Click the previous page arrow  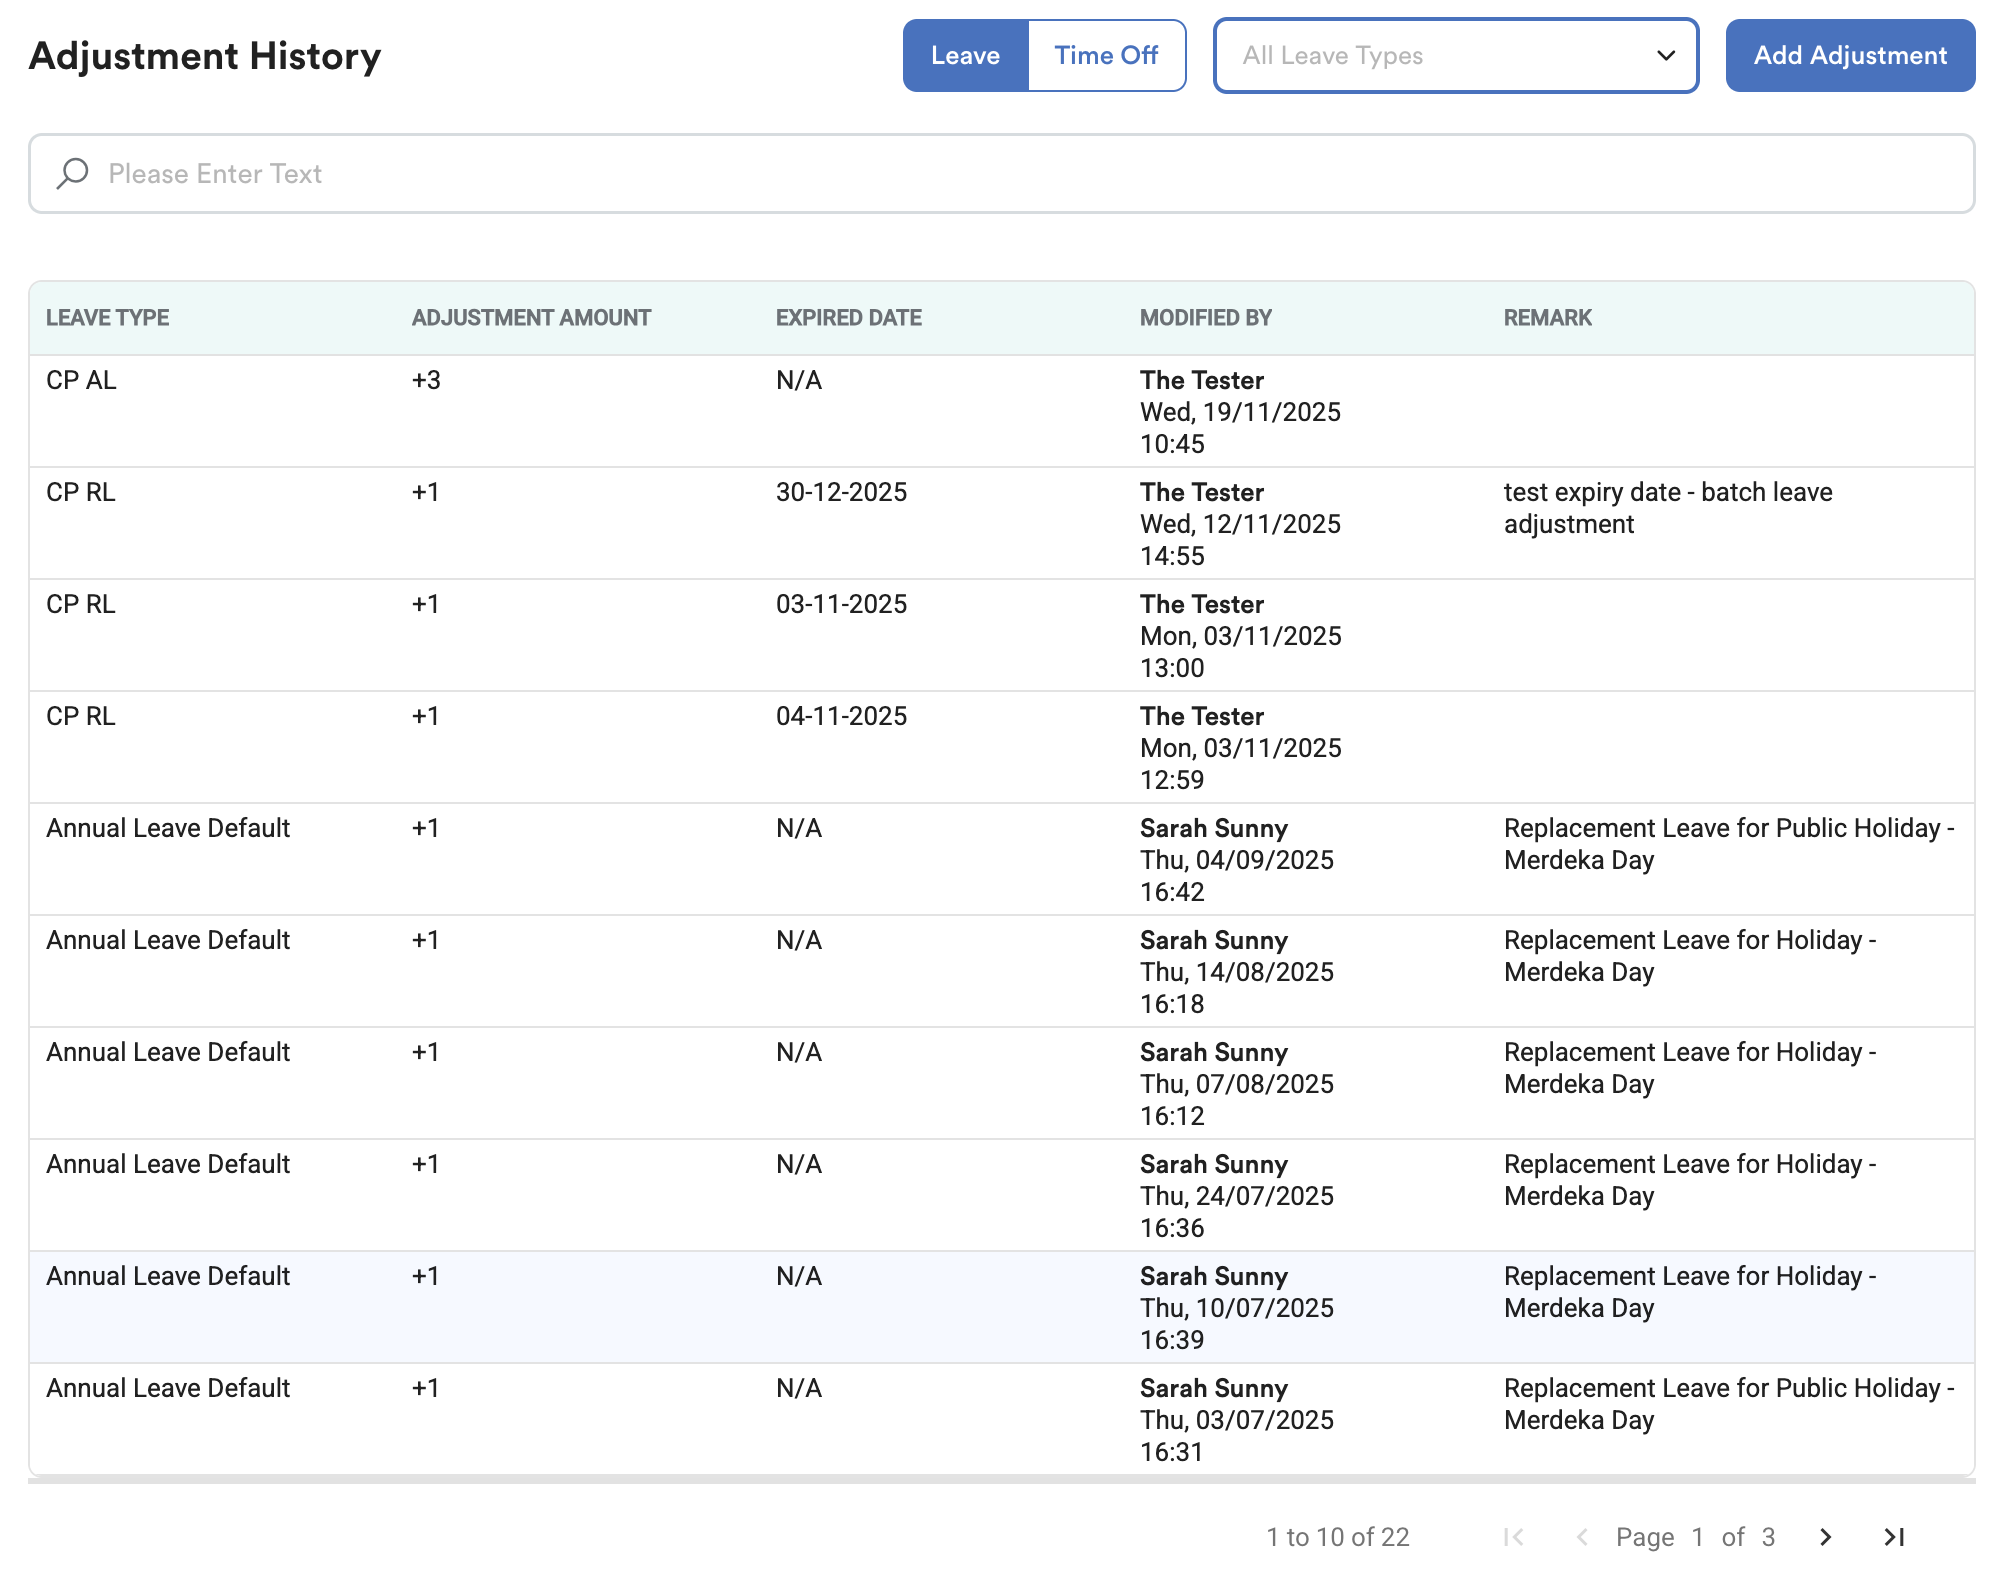pos(1582,1537)
